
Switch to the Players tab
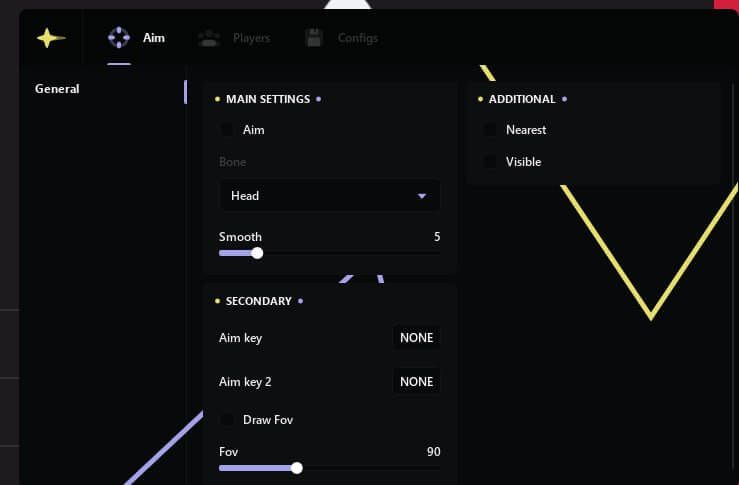(x=251, y=38)
